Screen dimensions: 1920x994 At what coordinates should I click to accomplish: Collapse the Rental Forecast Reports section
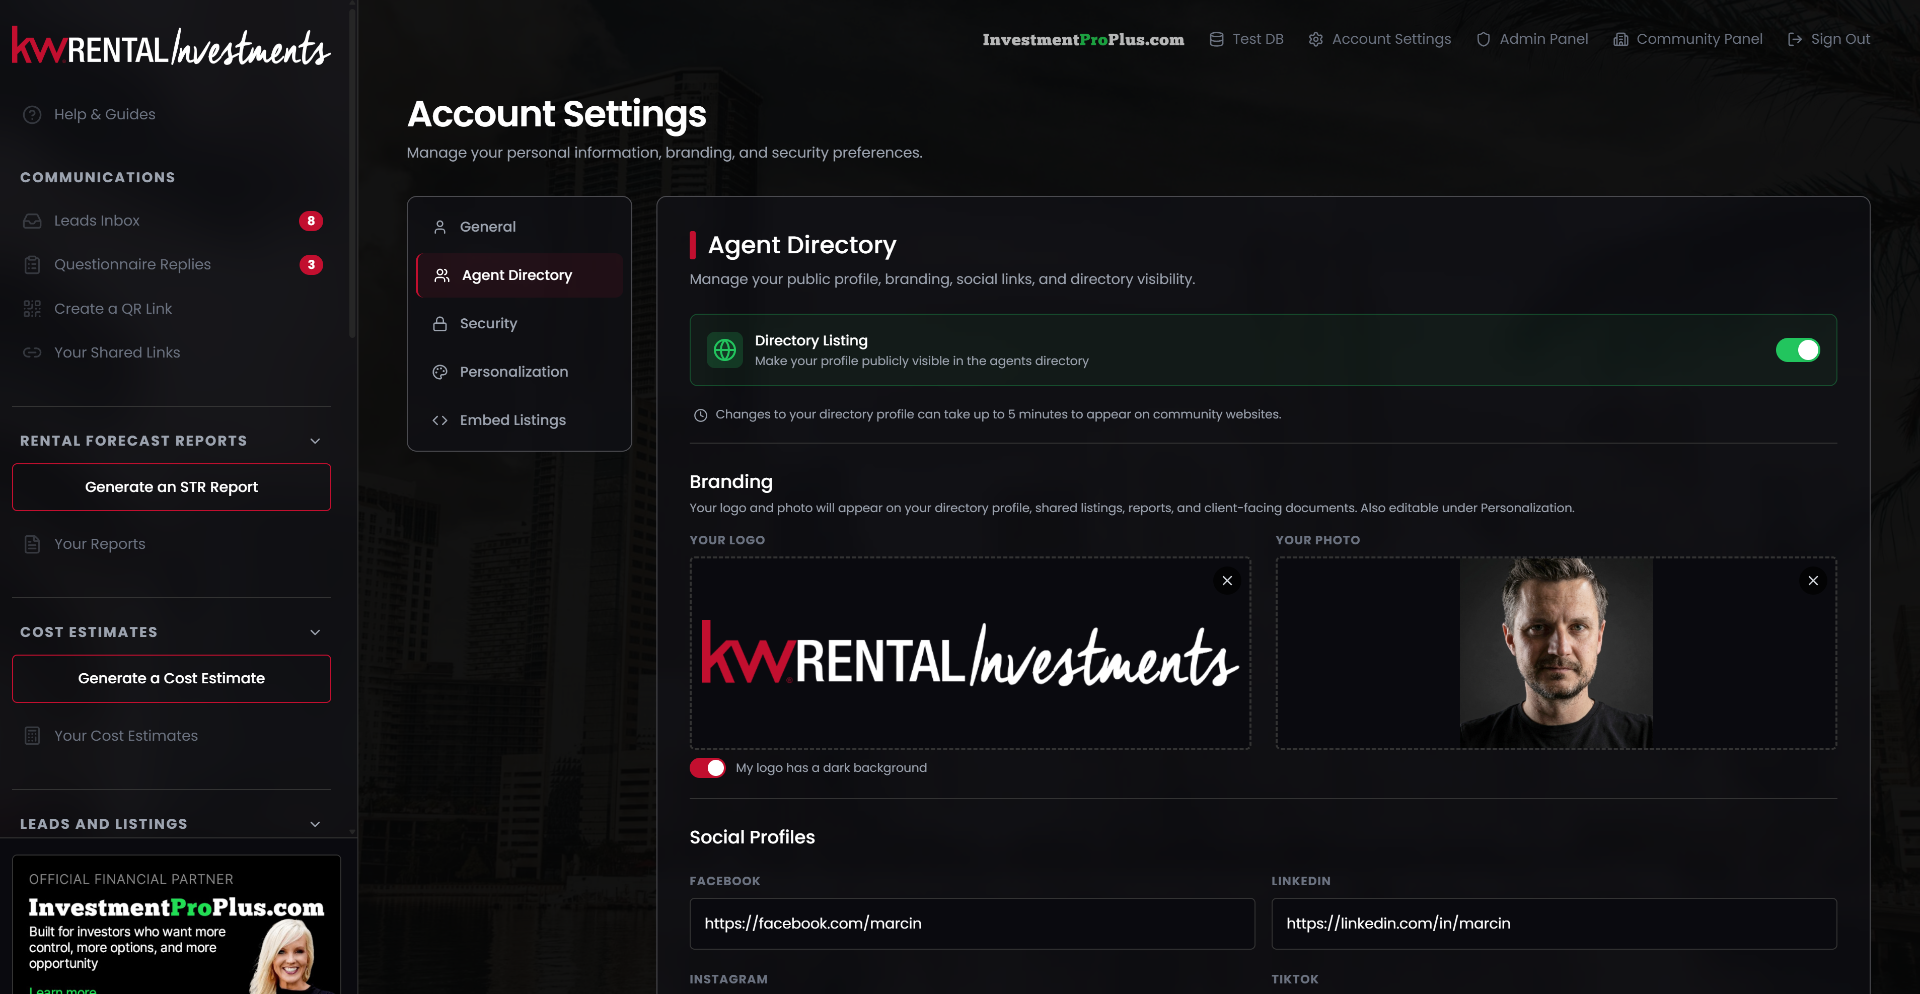(315, 441)
